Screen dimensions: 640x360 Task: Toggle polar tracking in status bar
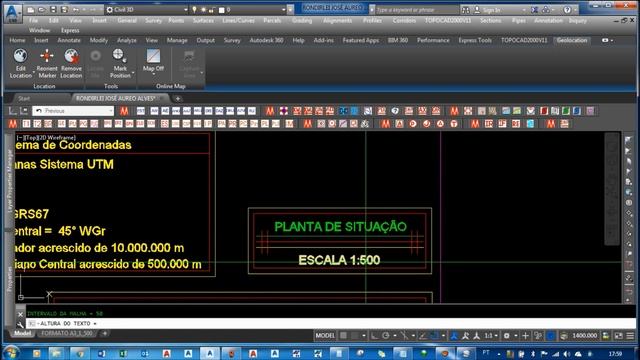click(x=386, y=336)
